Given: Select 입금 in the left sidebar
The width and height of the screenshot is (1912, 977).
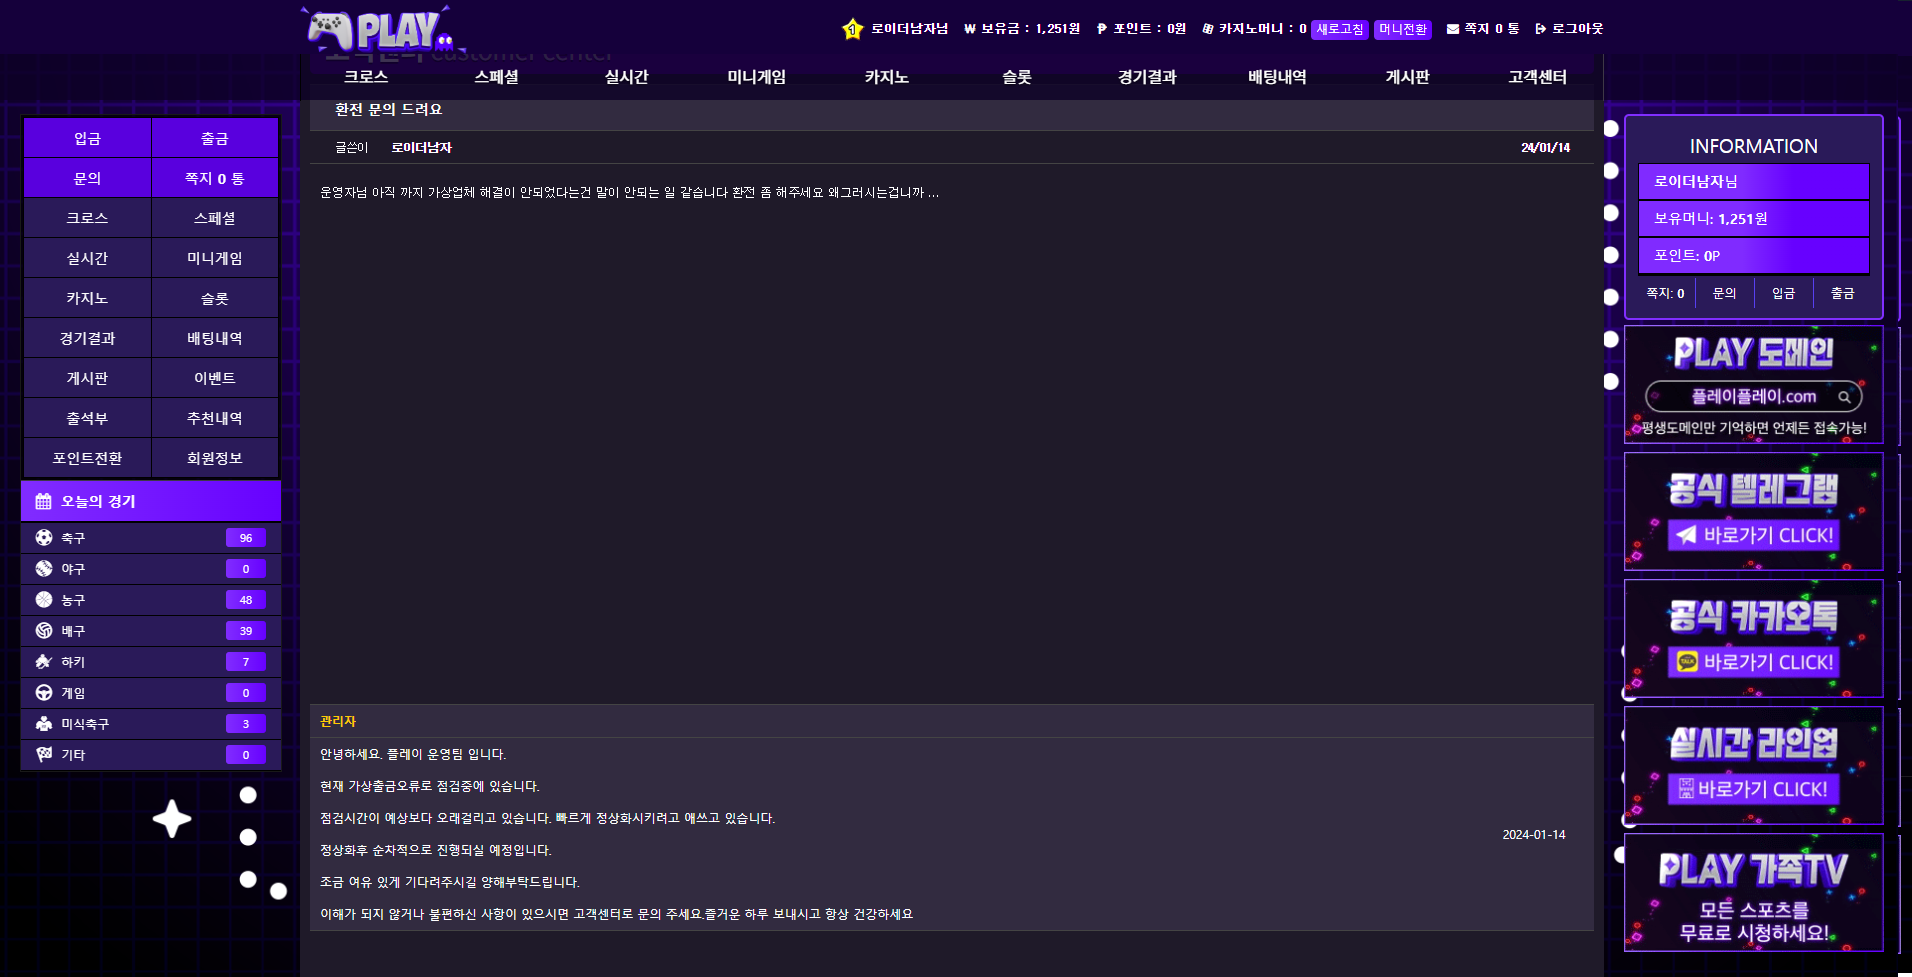Looking at the screenshot, I should [87, 138].
